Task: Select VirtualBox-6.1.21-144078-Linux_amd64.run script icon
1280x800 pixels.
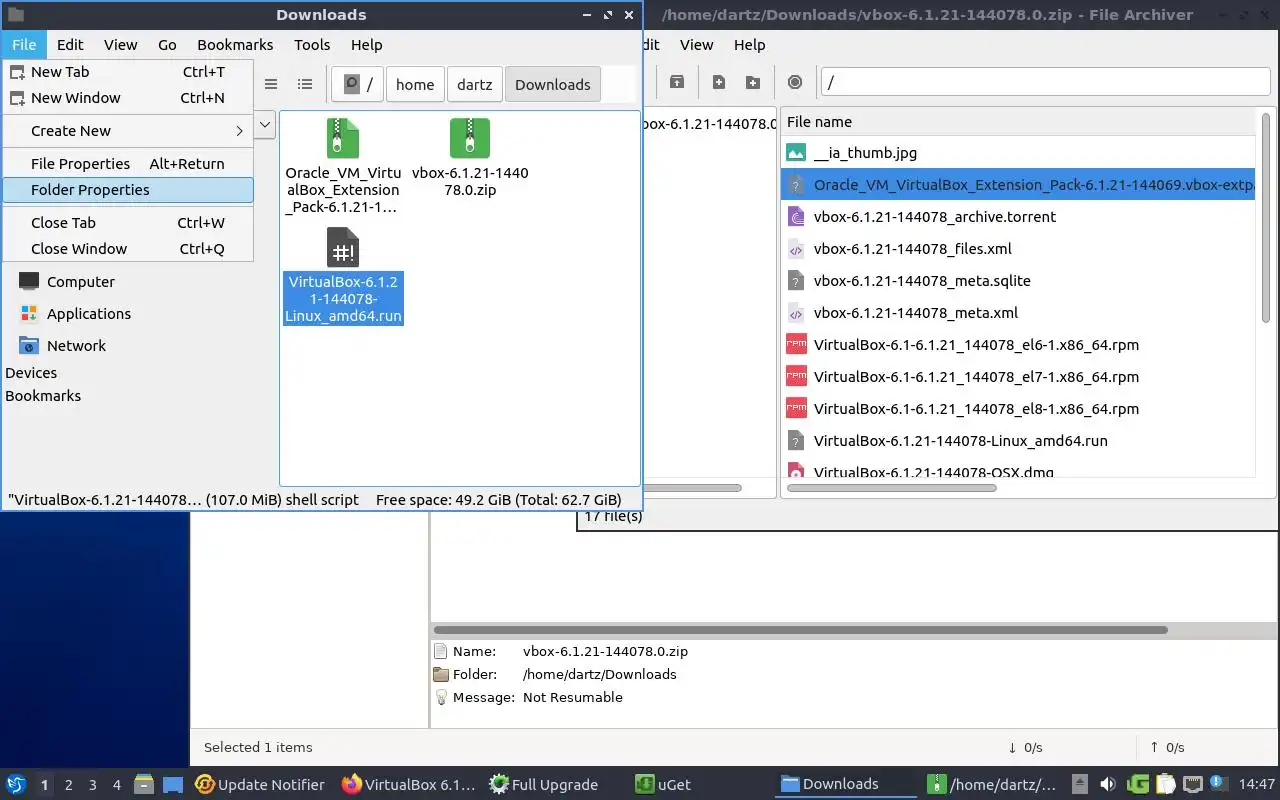Action: pos(342,247)
